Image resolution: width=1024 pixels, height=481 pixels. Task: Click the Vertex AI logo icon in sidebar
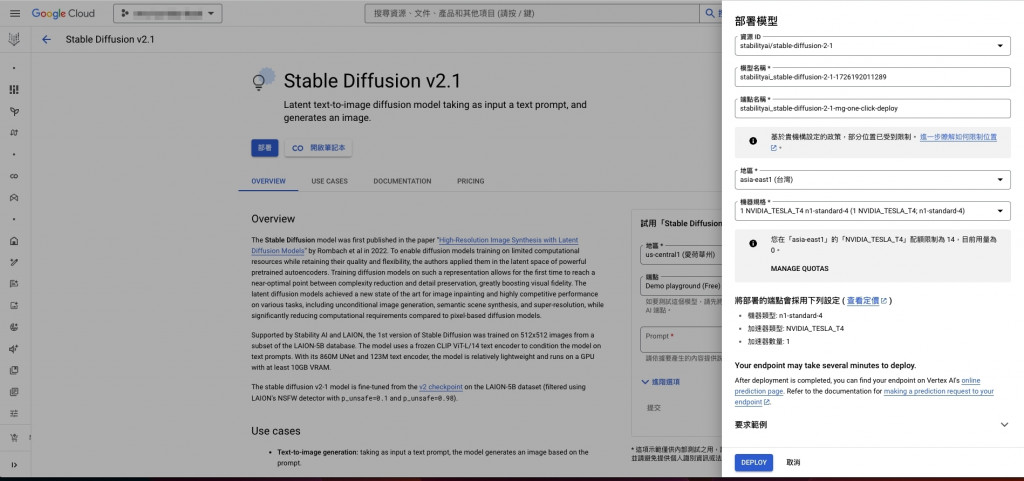click(14, 40)
